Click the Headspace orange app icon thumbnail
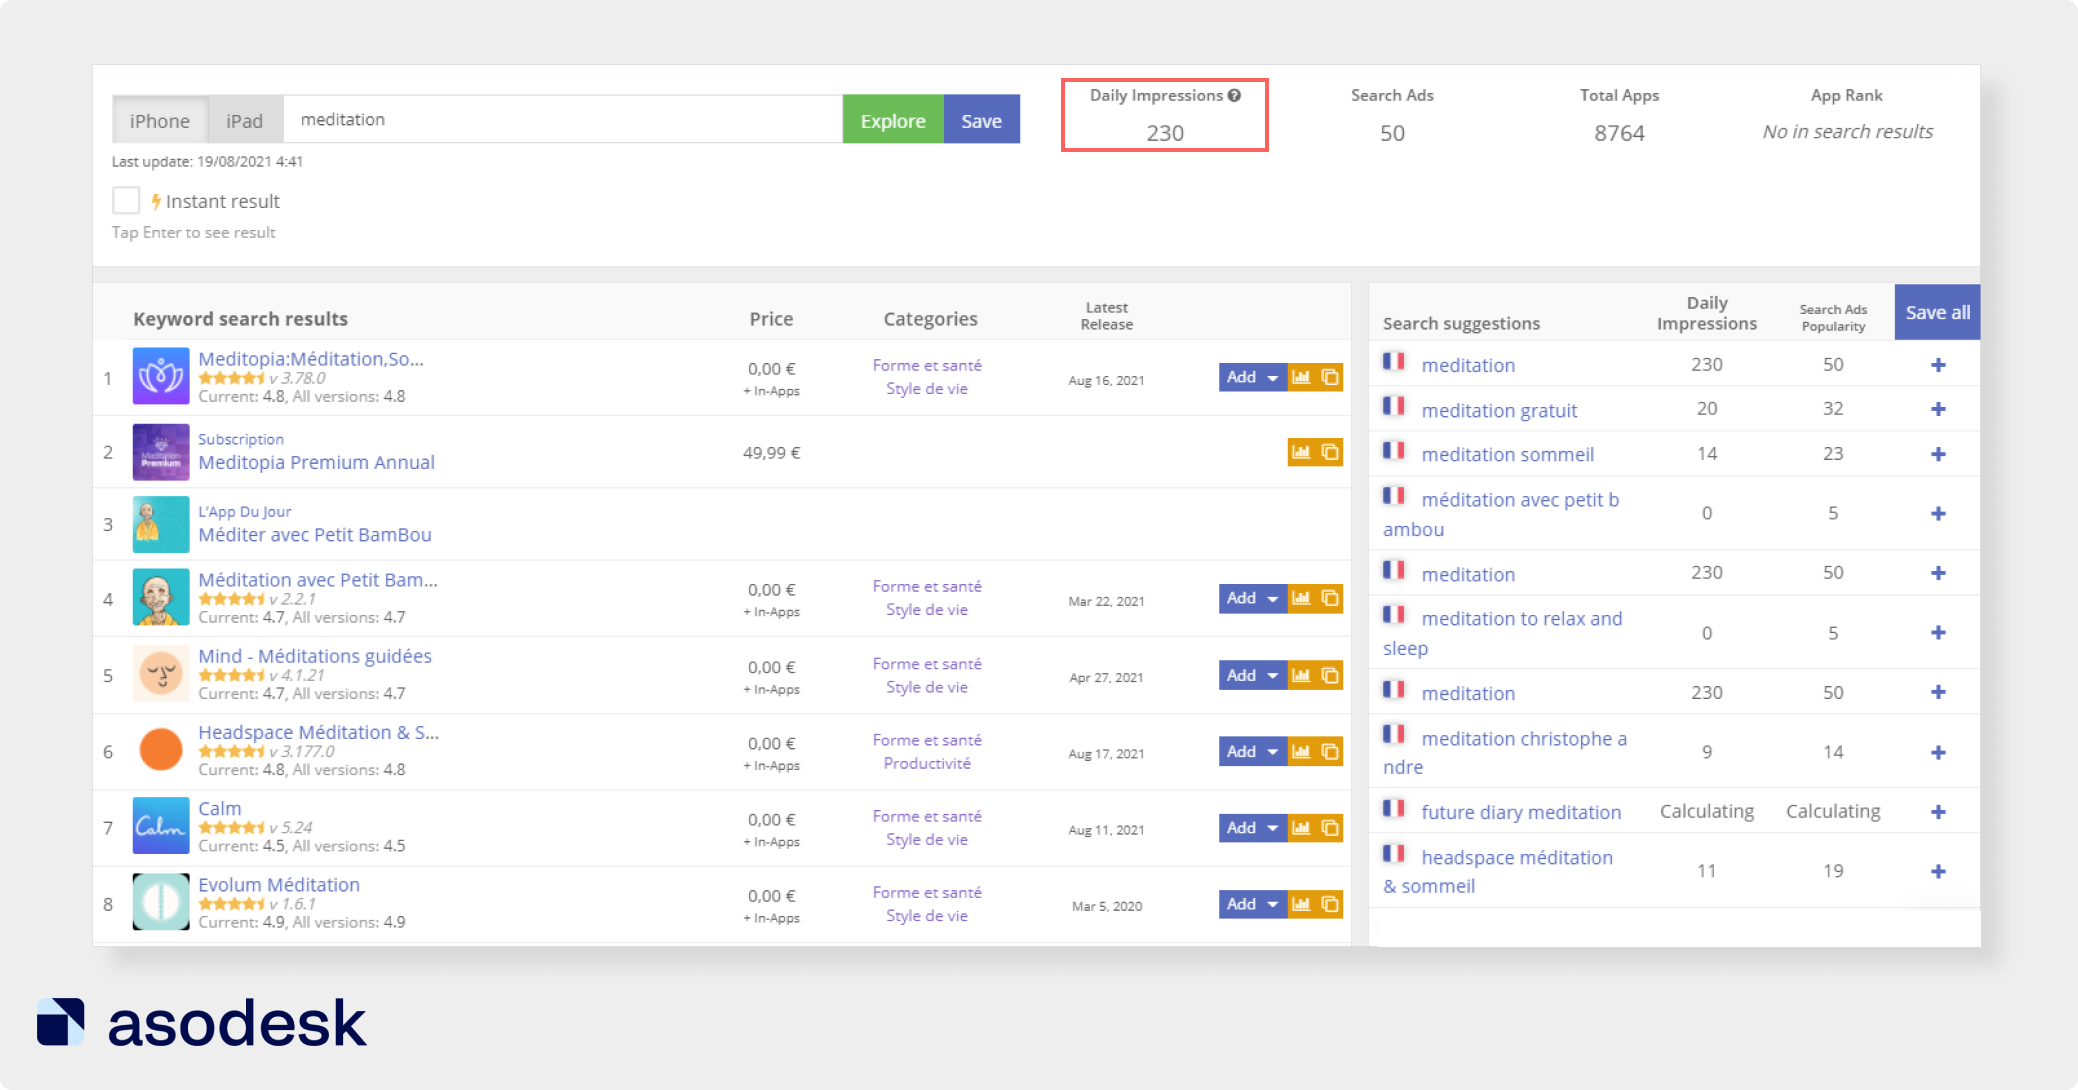 click(161, 749)
